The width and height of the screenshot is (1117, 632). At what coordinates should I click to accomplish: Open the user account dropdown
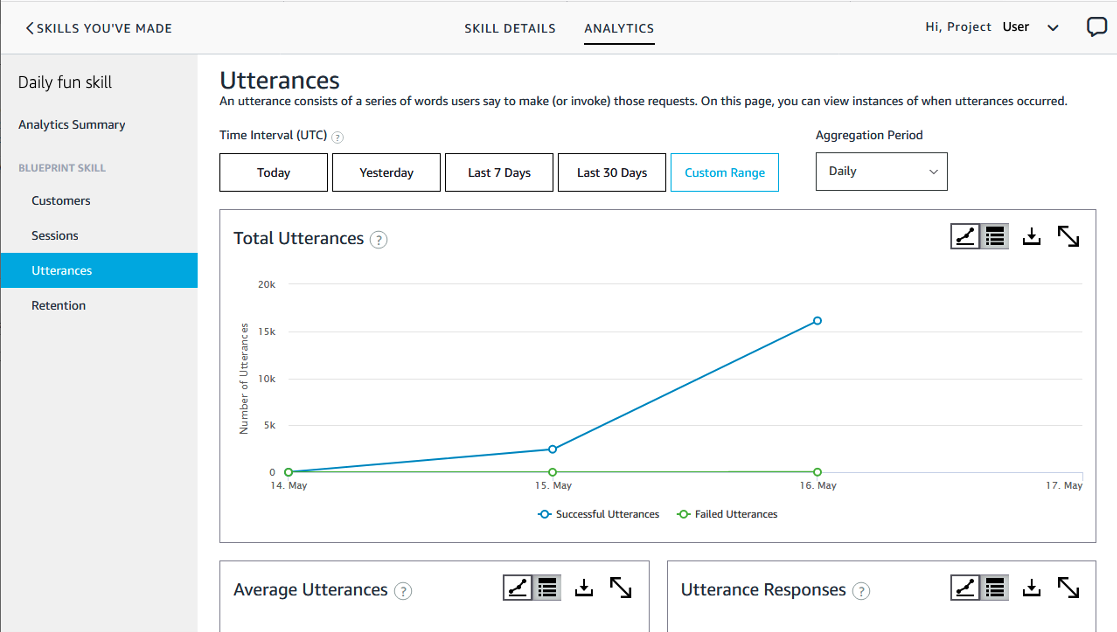[1052, 27]
